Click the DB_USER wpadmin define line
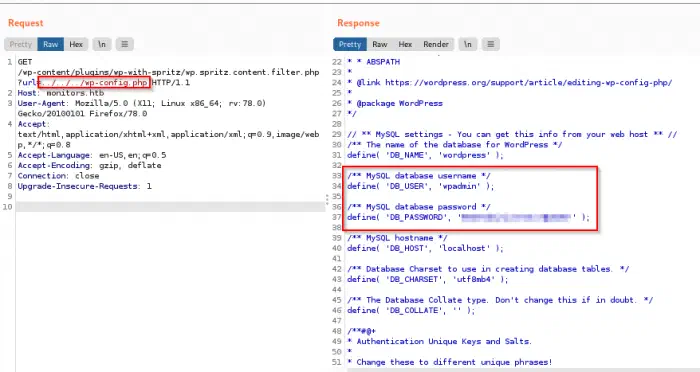700x372 pixels. coord(421,186)
